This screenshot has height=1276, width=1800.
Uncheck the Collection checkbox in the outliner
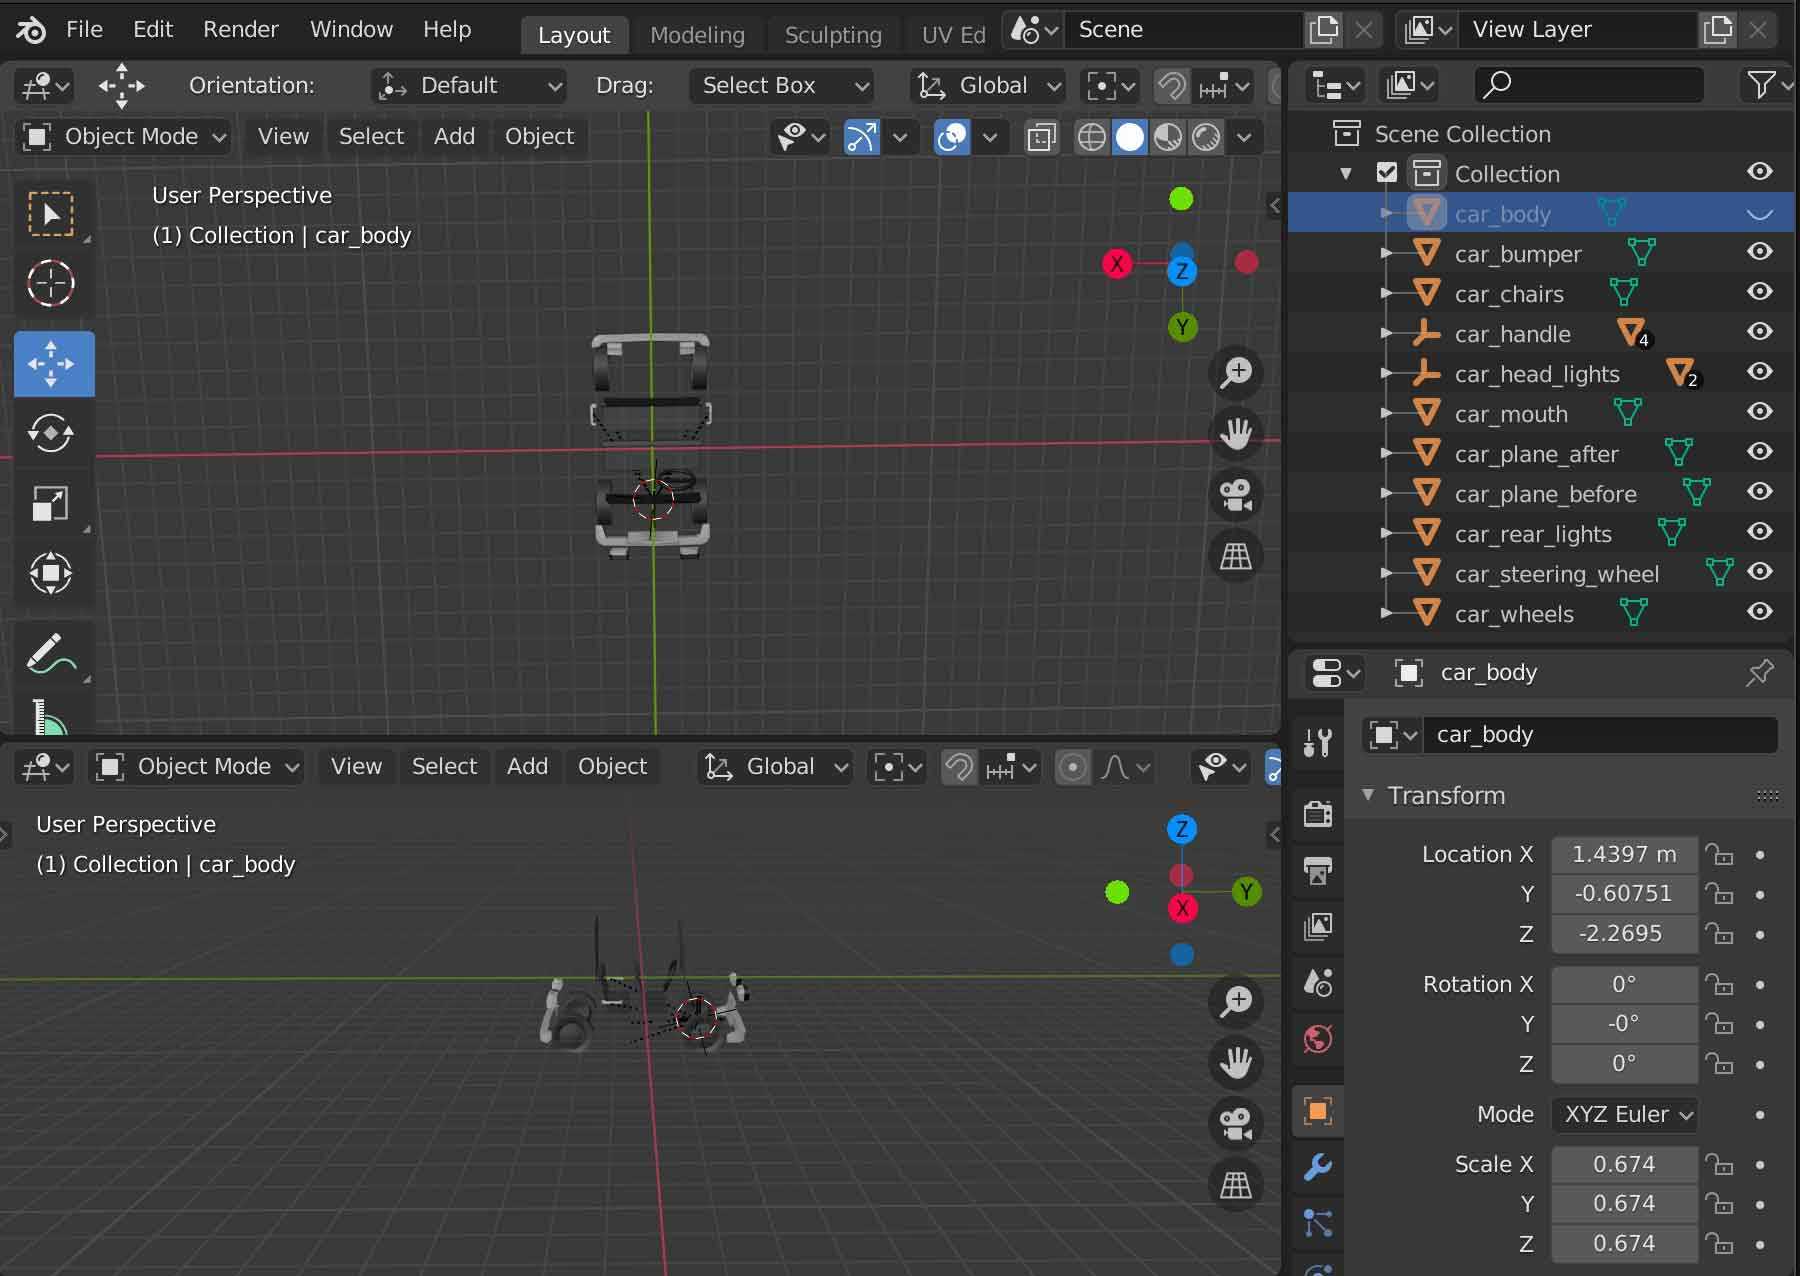click(1386, 173)
